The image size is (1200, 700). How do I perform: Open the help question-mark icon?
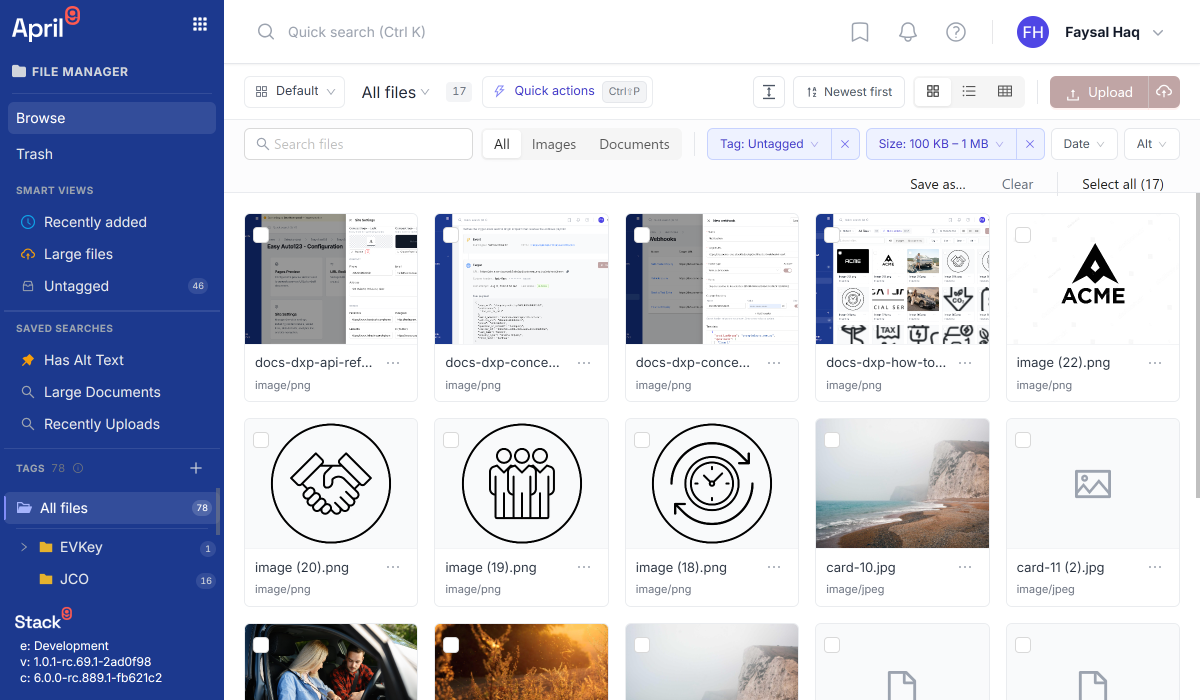click(x=956, y=32)
